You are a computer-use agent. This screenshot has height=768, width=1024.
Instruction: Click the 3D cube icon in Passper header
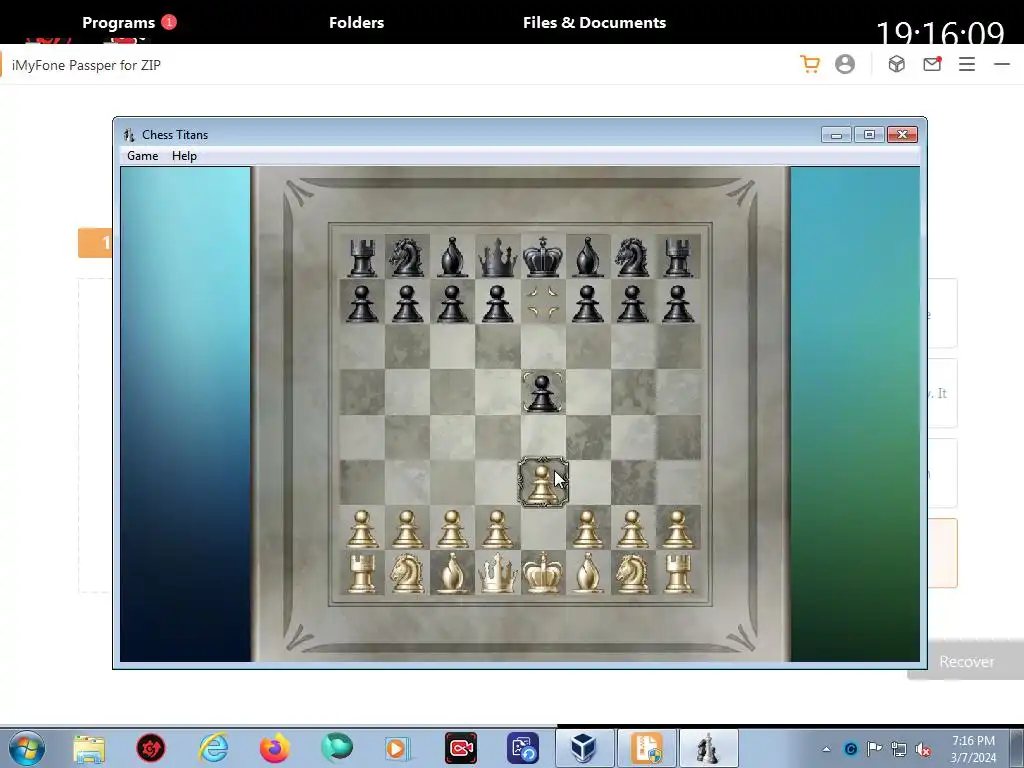tap(897, 64)
